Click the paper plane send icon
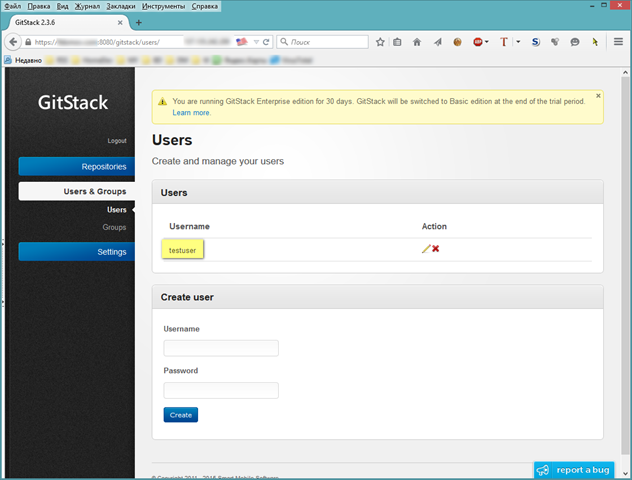The width and height of the screenshot is (632, 480). [x=438, y=42]
